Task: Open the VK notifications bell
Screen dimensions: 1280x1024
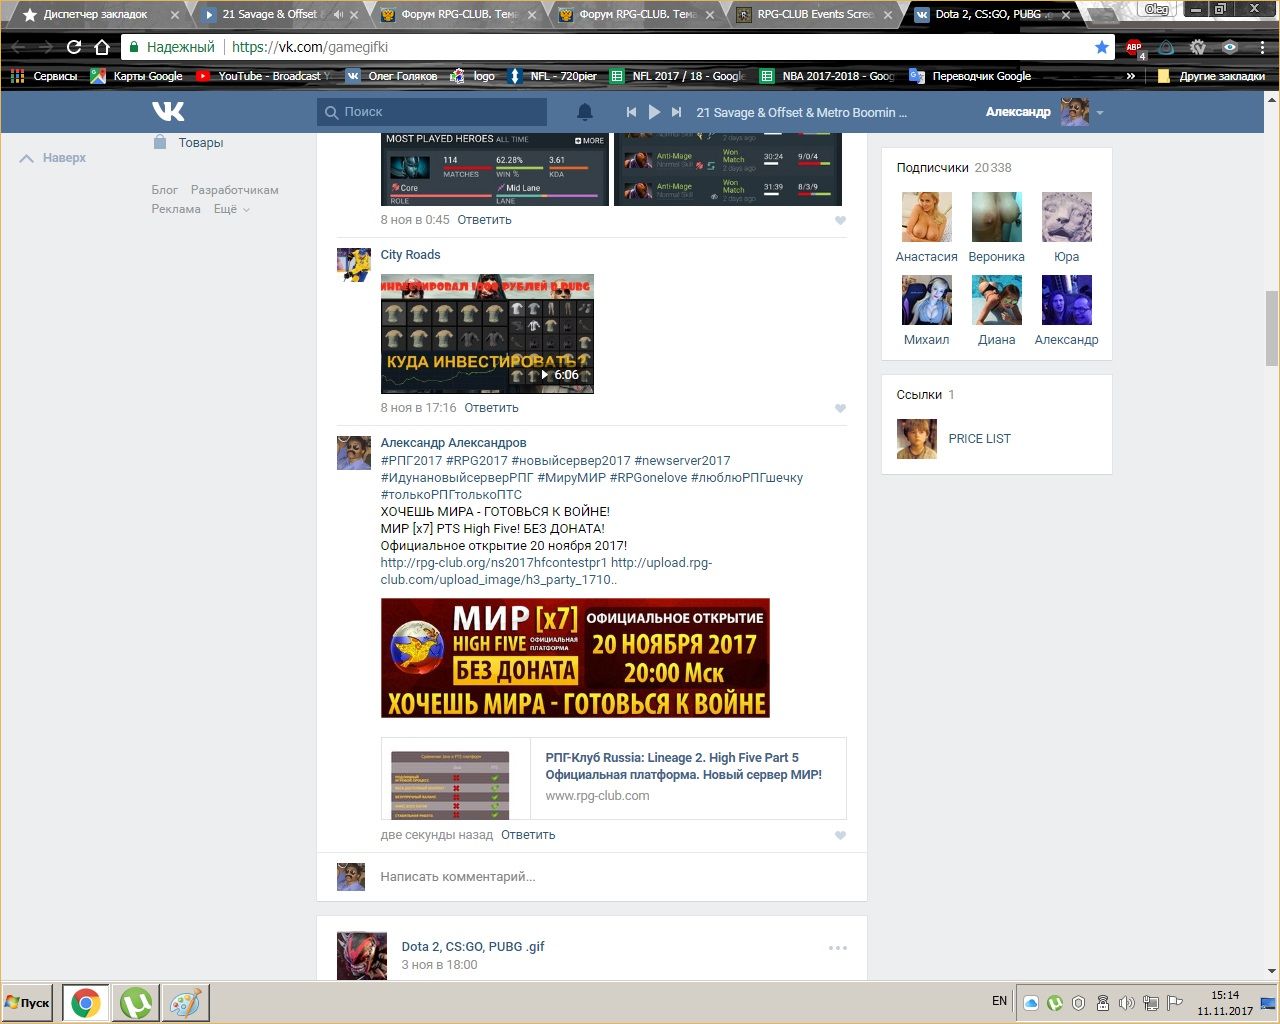Action: coord(585,112)
